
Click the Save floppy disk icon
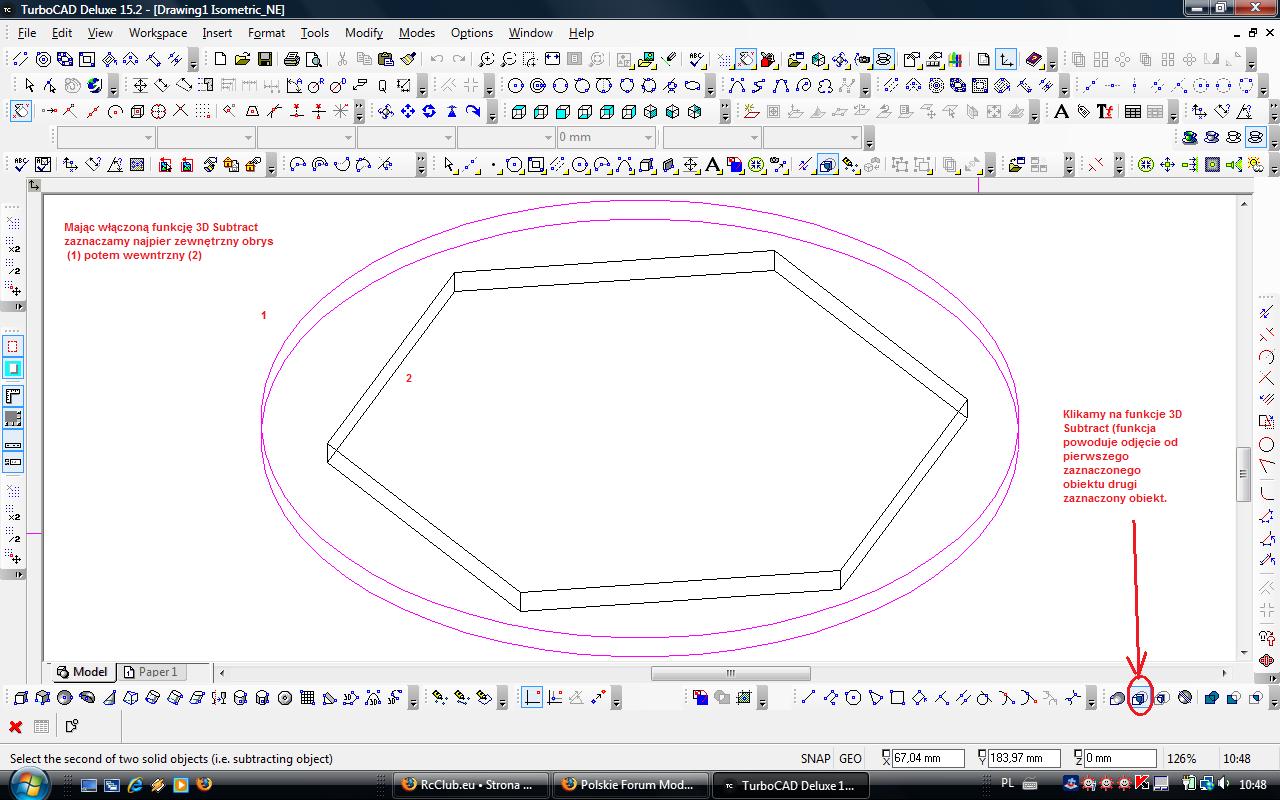click(x=265, y=60)
